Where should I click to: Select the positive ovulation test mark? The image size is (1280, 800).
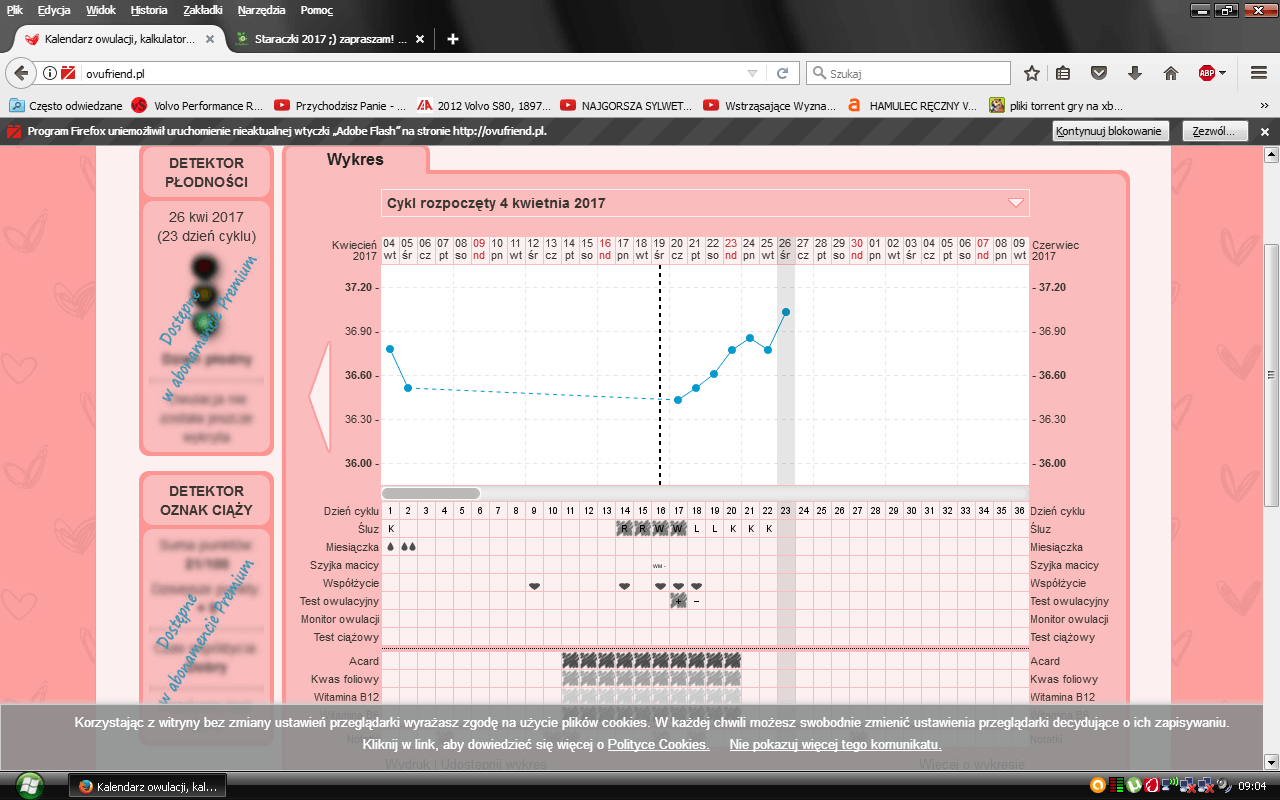coord(678,601)
